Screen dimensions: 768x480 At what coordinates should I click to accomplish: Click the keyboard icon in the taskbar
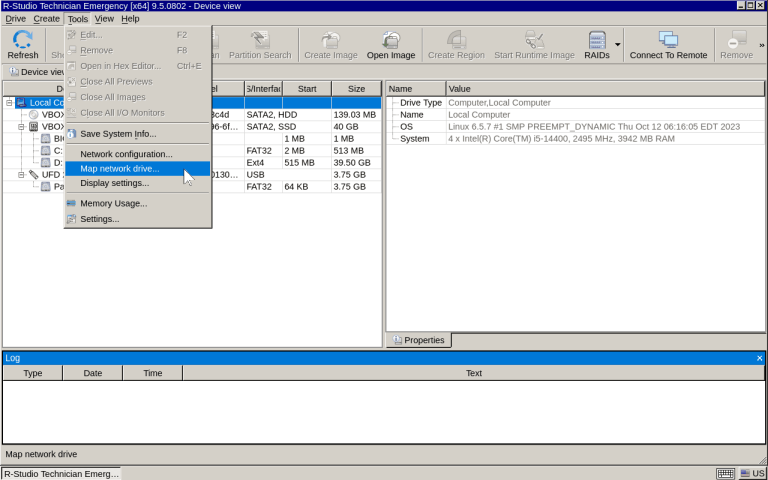[726, 473]
